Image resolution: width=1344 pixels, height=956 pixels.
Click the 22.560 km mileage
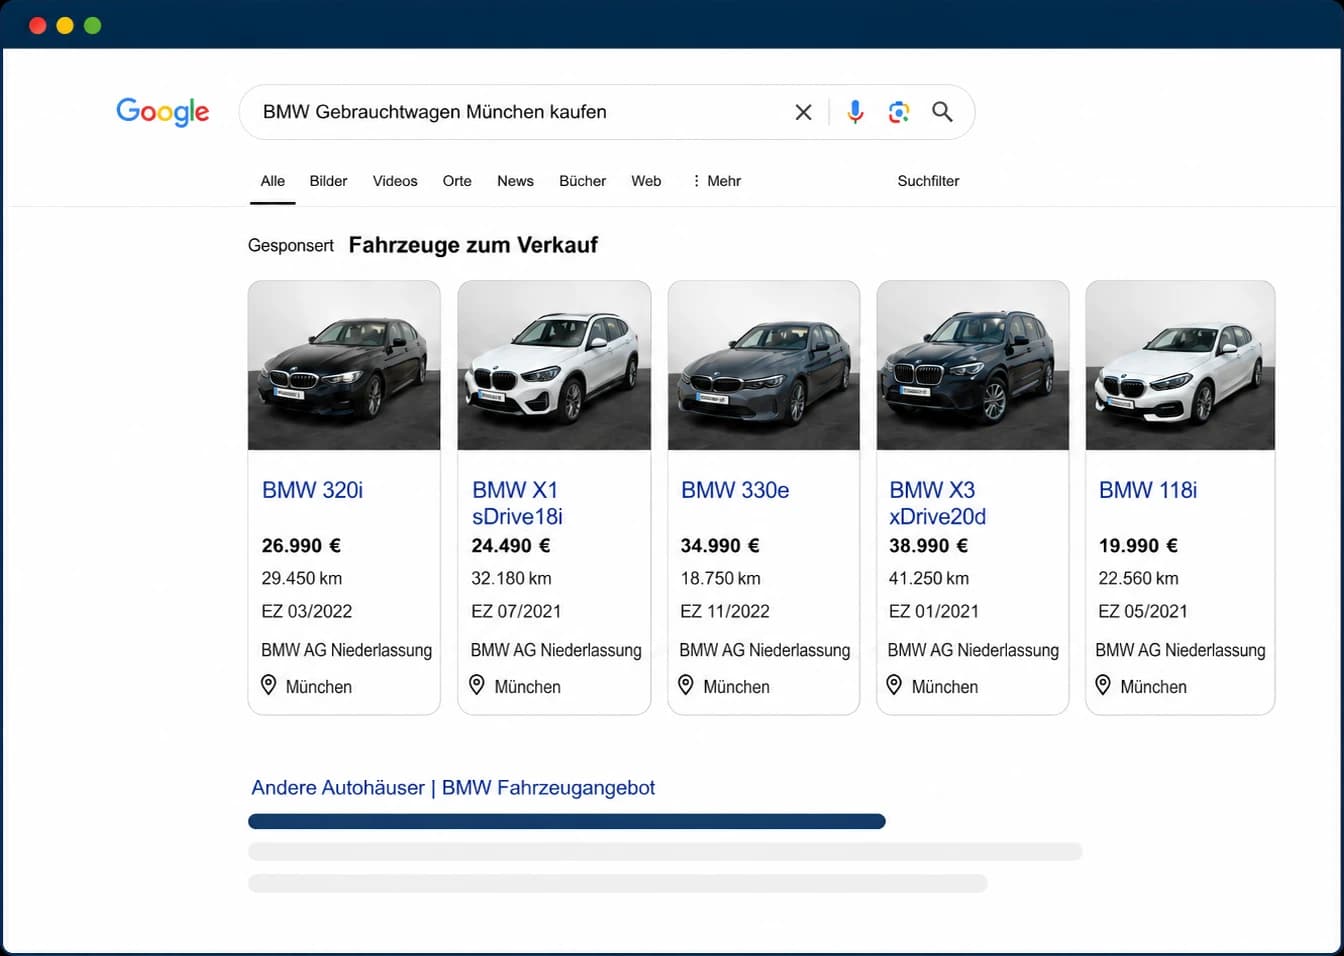[1138, 578]
